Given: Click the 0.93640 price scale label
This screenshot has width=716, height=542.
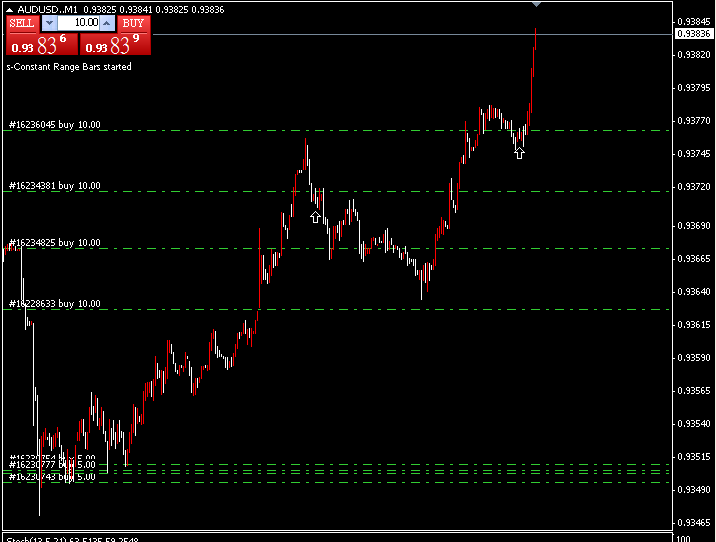Looking at the screenshot, I should click(x=694, y=291).
